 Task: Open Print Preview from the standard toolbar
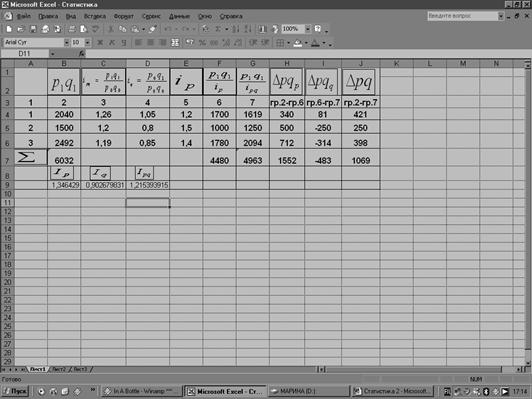[x=83, y=29]
